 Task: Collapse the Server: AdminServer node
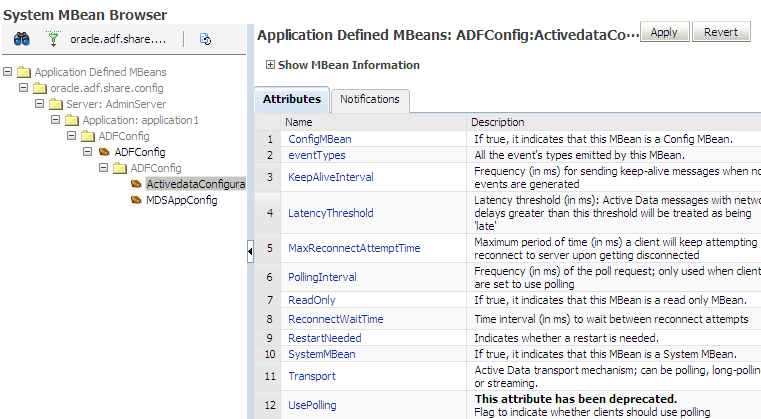[39, 104]
